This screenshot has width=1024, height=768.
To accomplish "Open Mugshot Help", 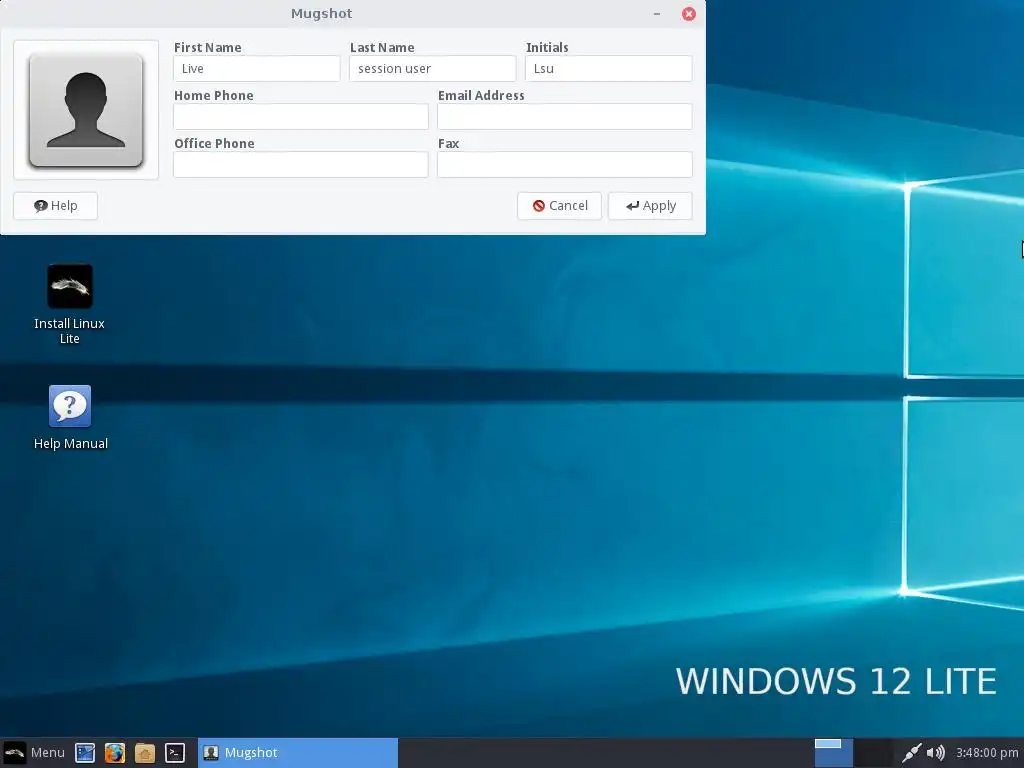I will 56,206.
